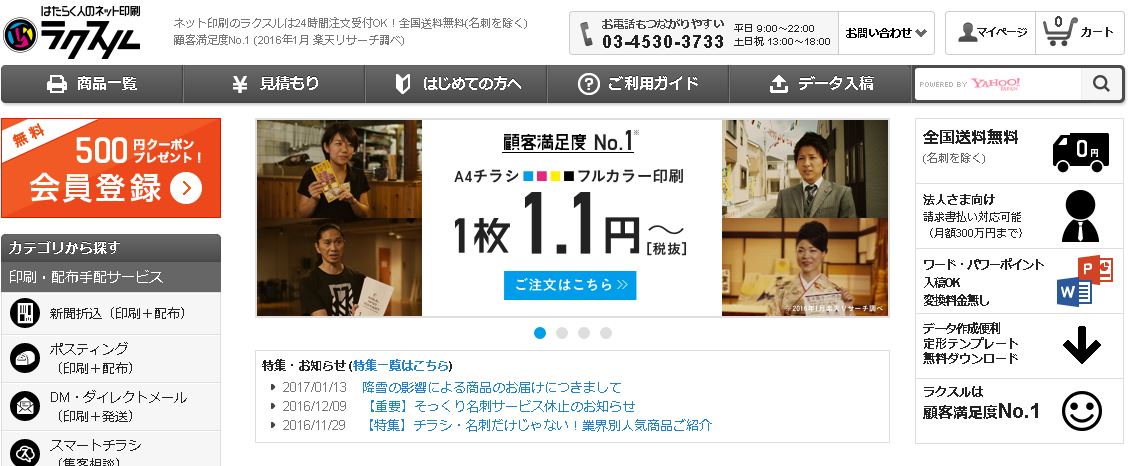Click the 新聞折込 category icon
The width and height of the screenshot is (1128, 466).
25,313
